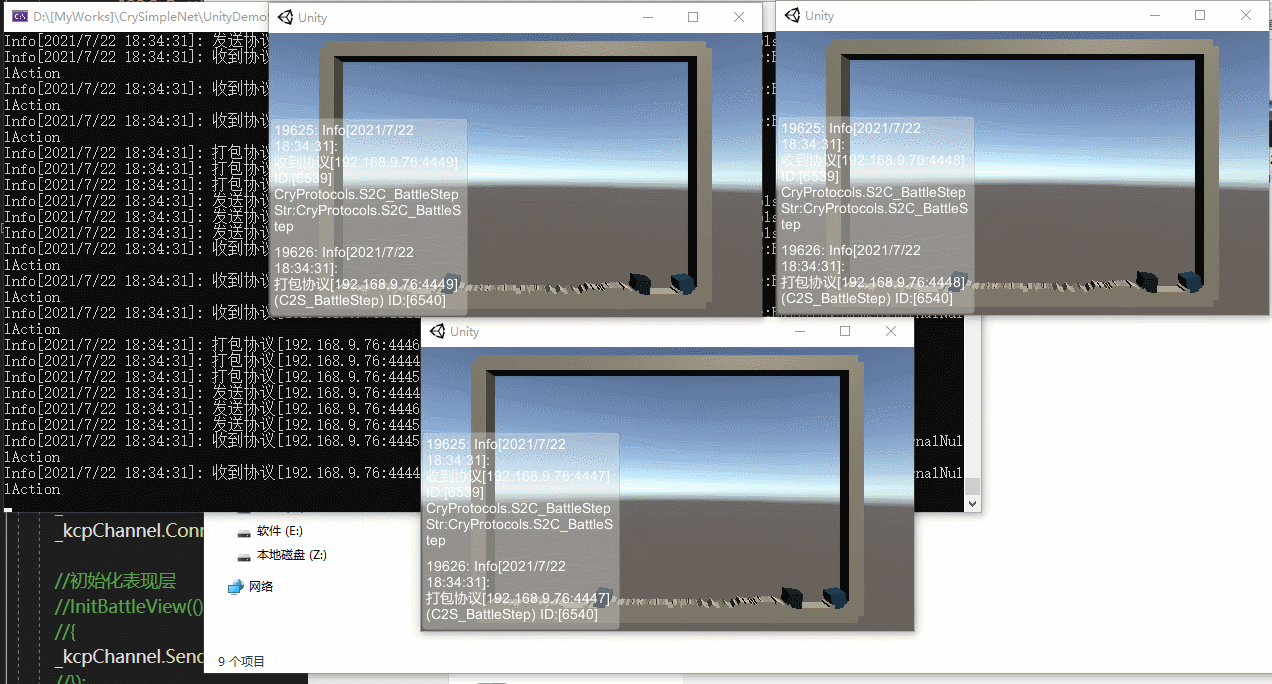Close the Unity window showing port 4448
Viewport: 1272px width, 684px height.
click(x=1246, y=15)
